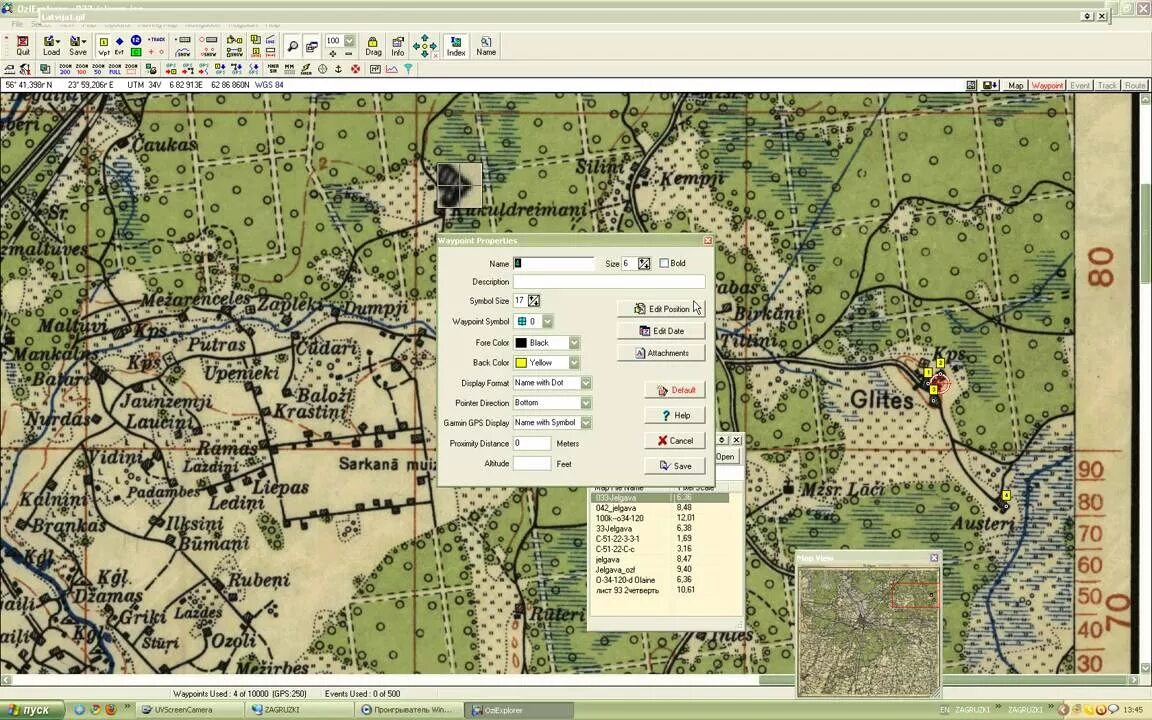The image size is (1152, 720).
Task: Click the Edit Position button
Action: click(661, 309)
